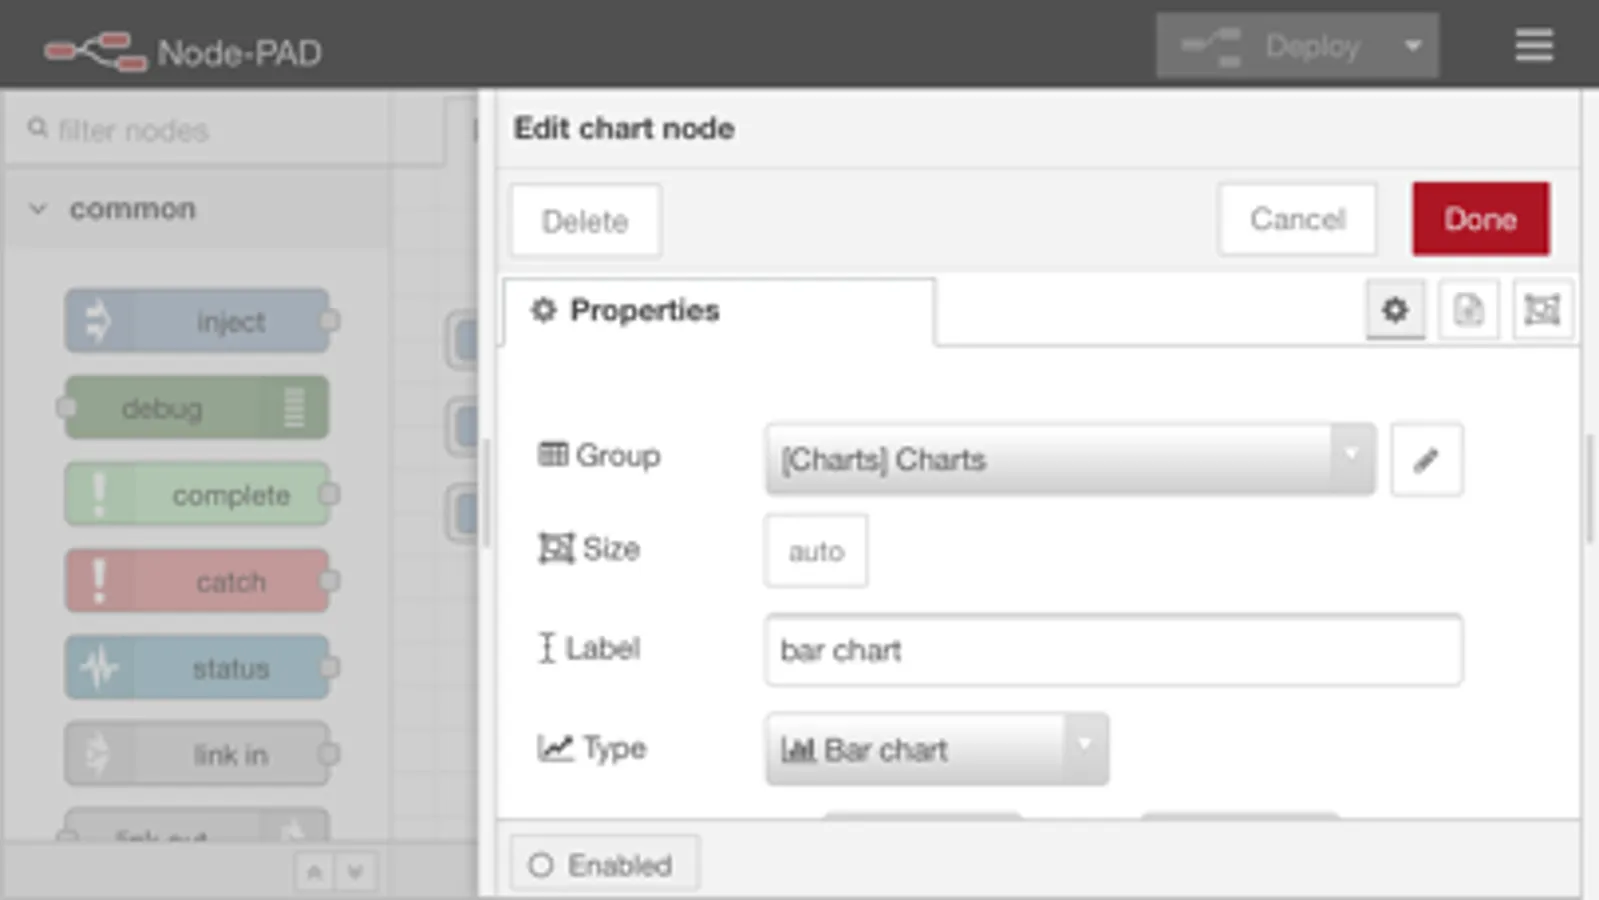The width and height of the screenshot is (1599, 900).
Task: Open the chart Type dropdown
Action: pos(936,749)
